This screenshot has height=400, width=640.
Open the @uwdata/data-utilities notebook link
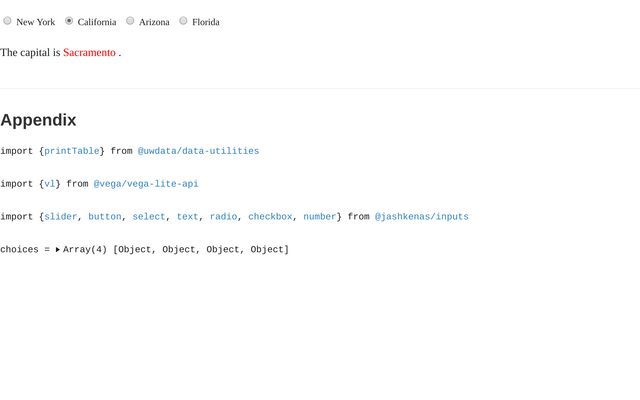[198, 151]
